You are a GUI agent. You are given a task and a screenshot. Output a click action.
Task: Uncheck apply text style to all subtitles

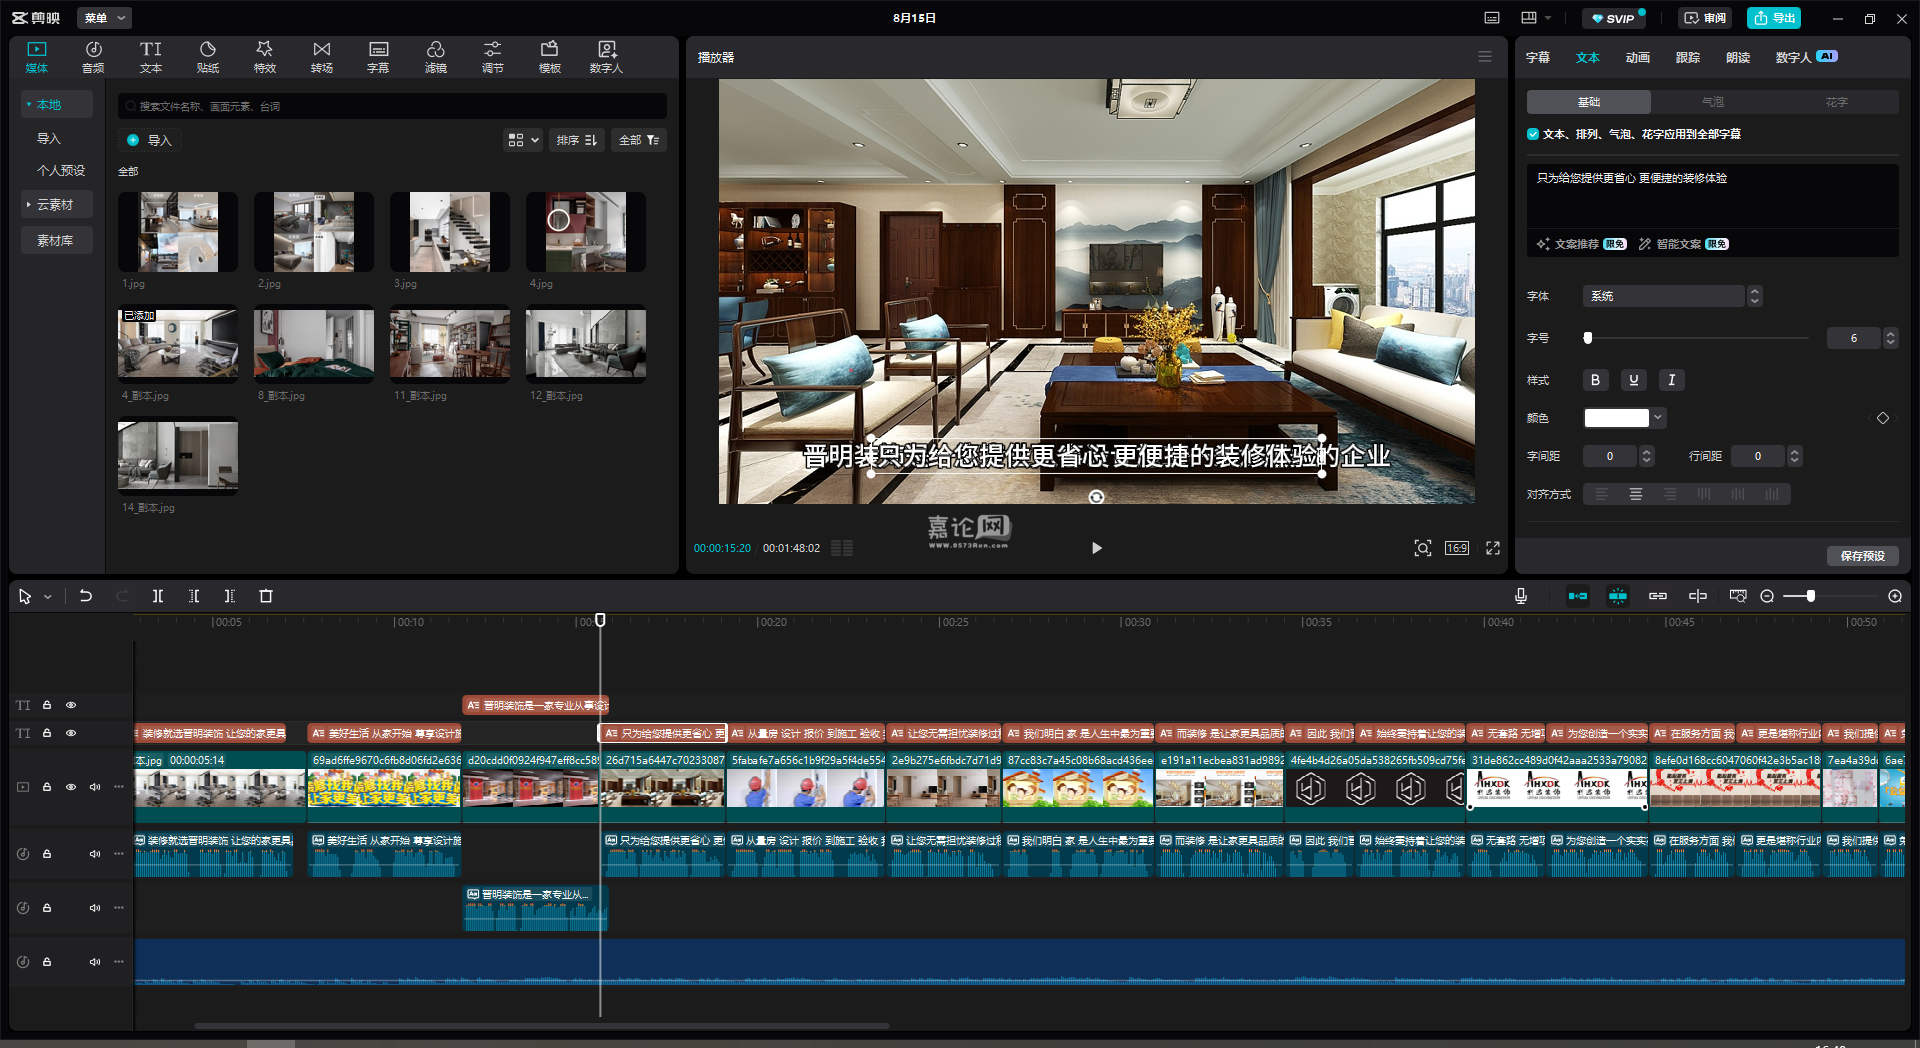(1533, 134)
